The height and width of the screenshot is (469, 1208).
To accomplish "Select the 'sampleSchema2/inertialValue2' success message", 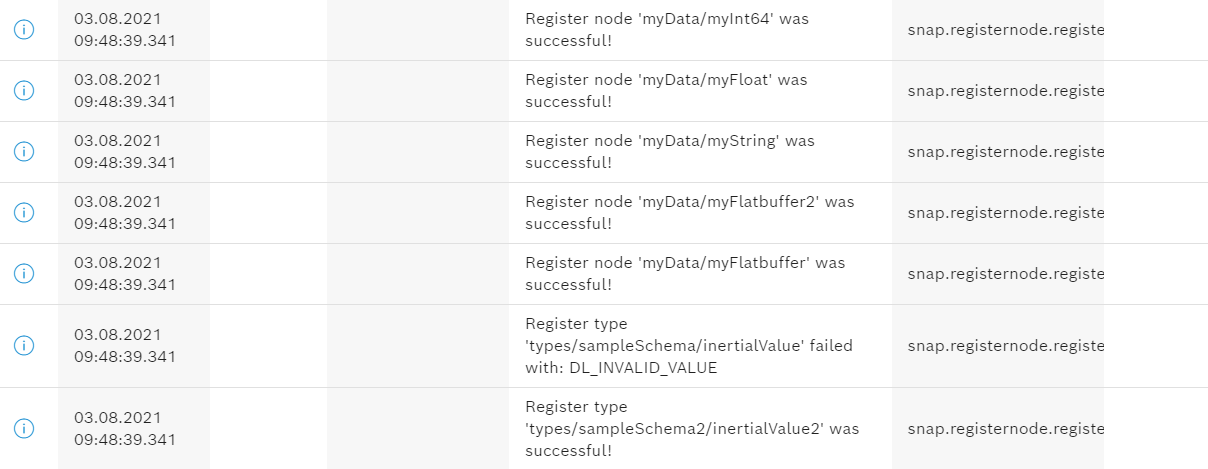I will 692,428.
